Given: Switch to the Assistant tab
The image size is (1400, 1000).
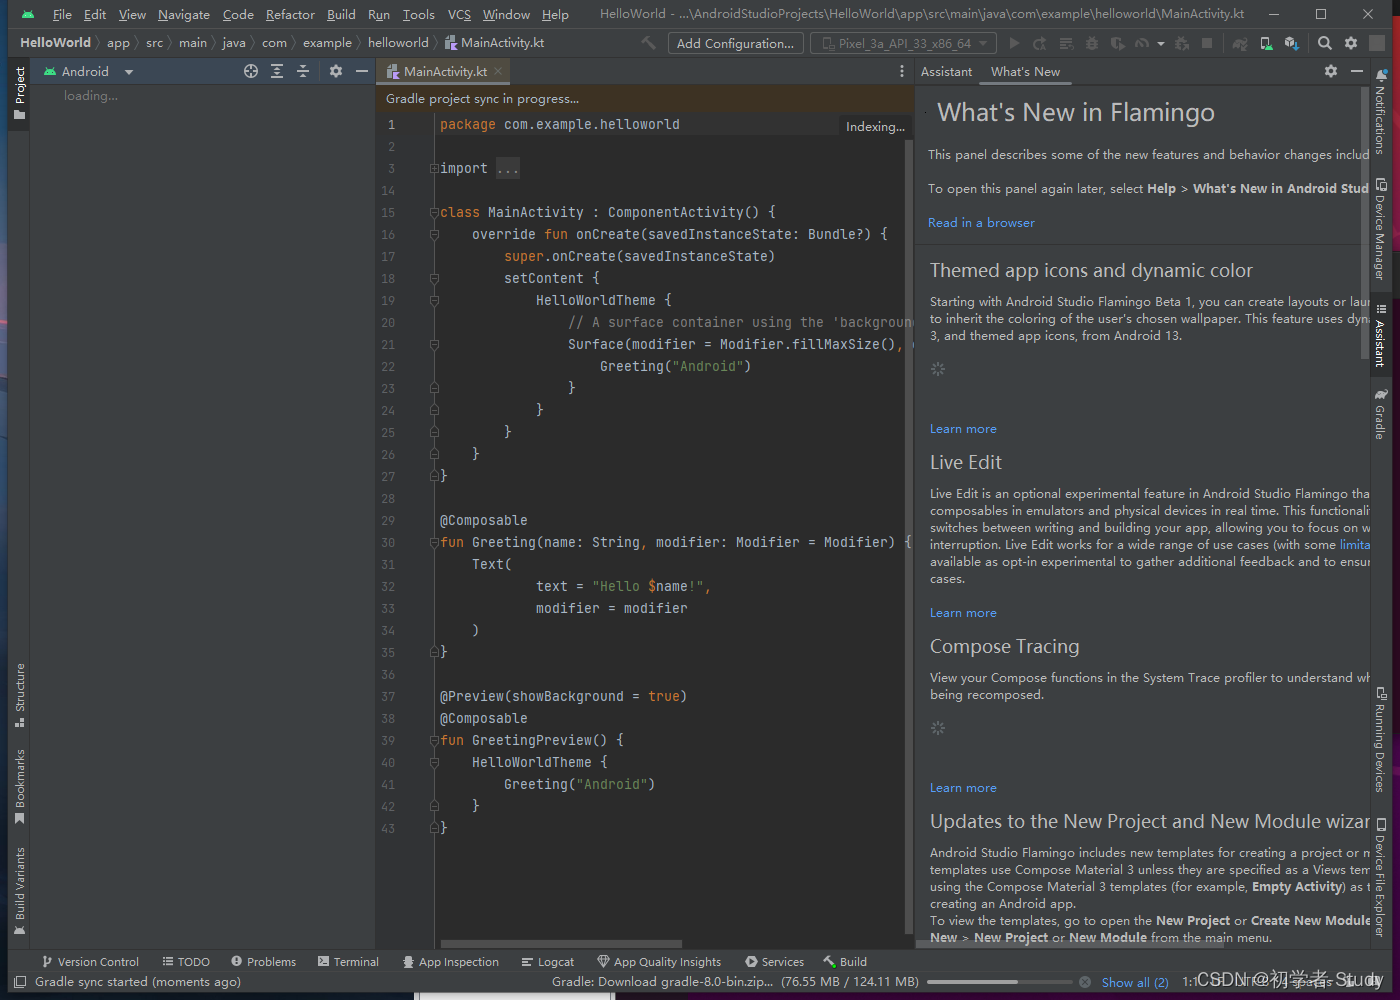Looking at the screenshot, I should click(x=946, y=71).
